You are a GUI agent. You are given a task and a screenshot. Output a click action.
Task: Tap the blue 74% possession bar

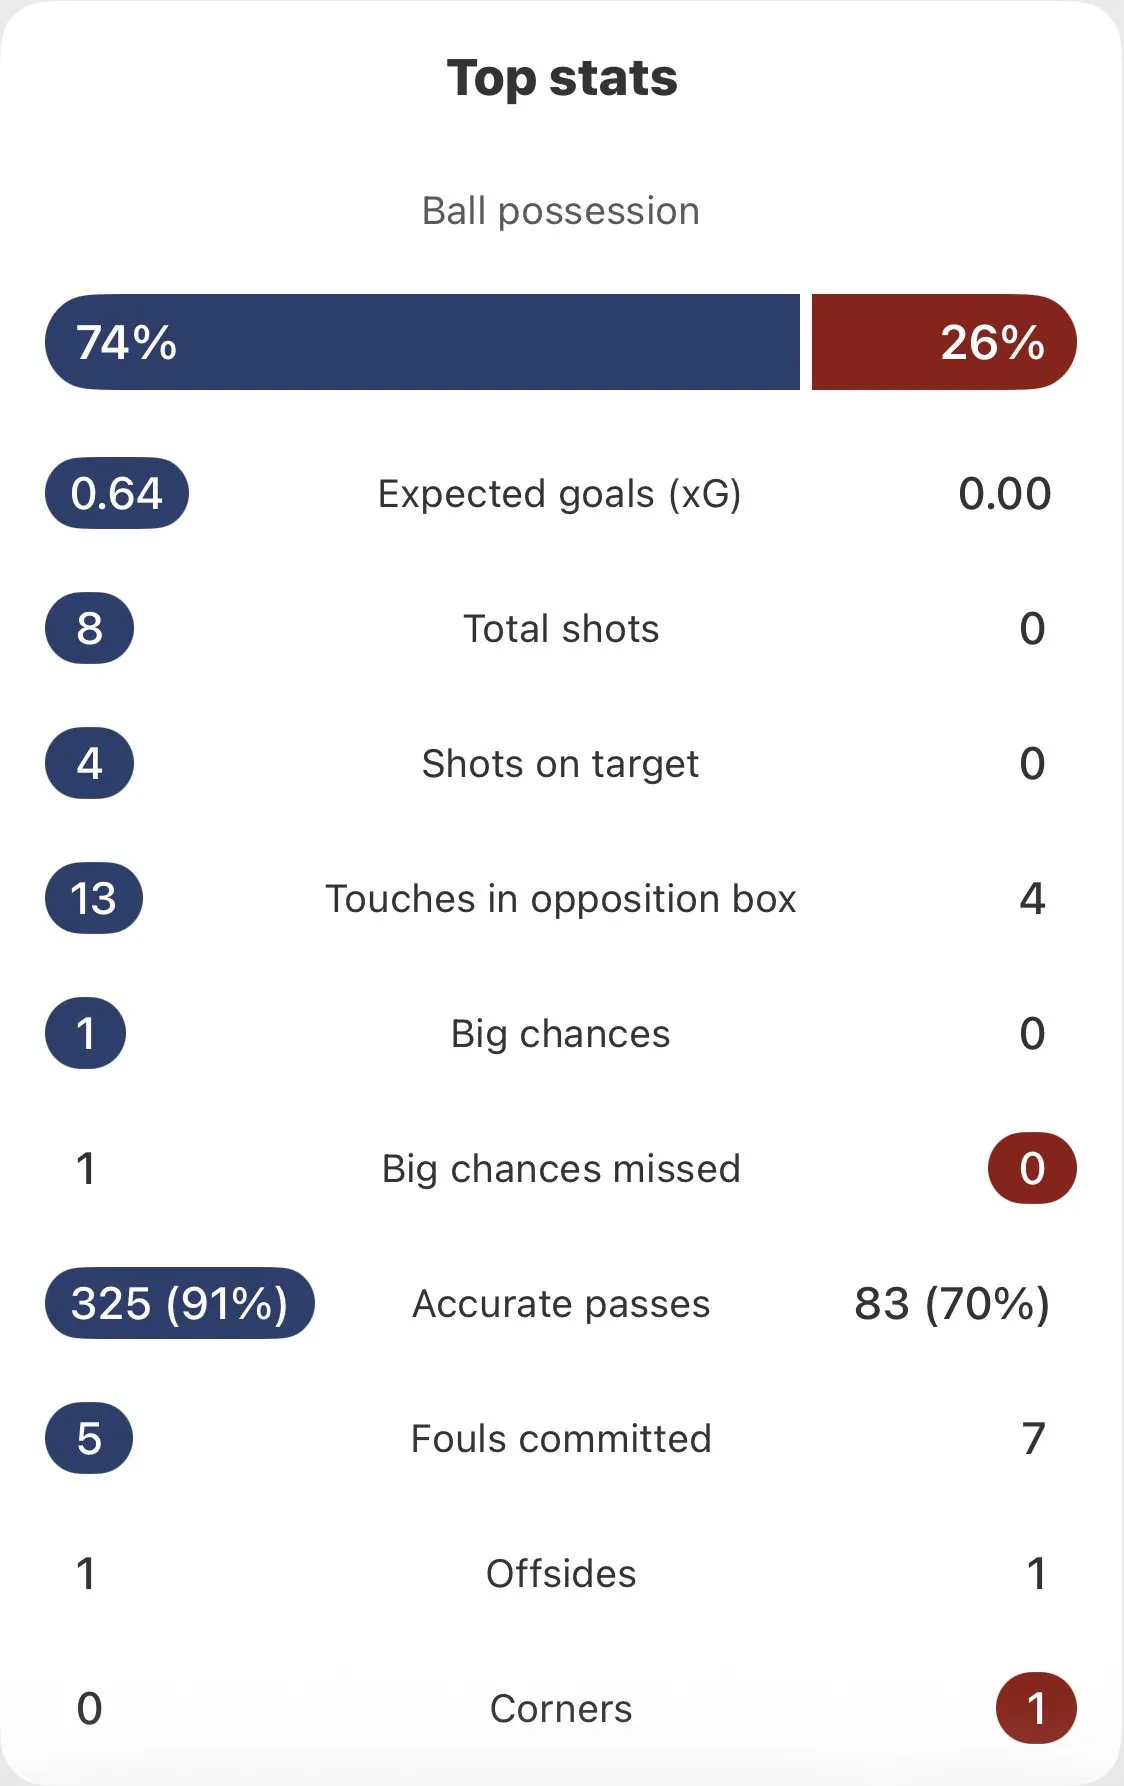(422, 342)
